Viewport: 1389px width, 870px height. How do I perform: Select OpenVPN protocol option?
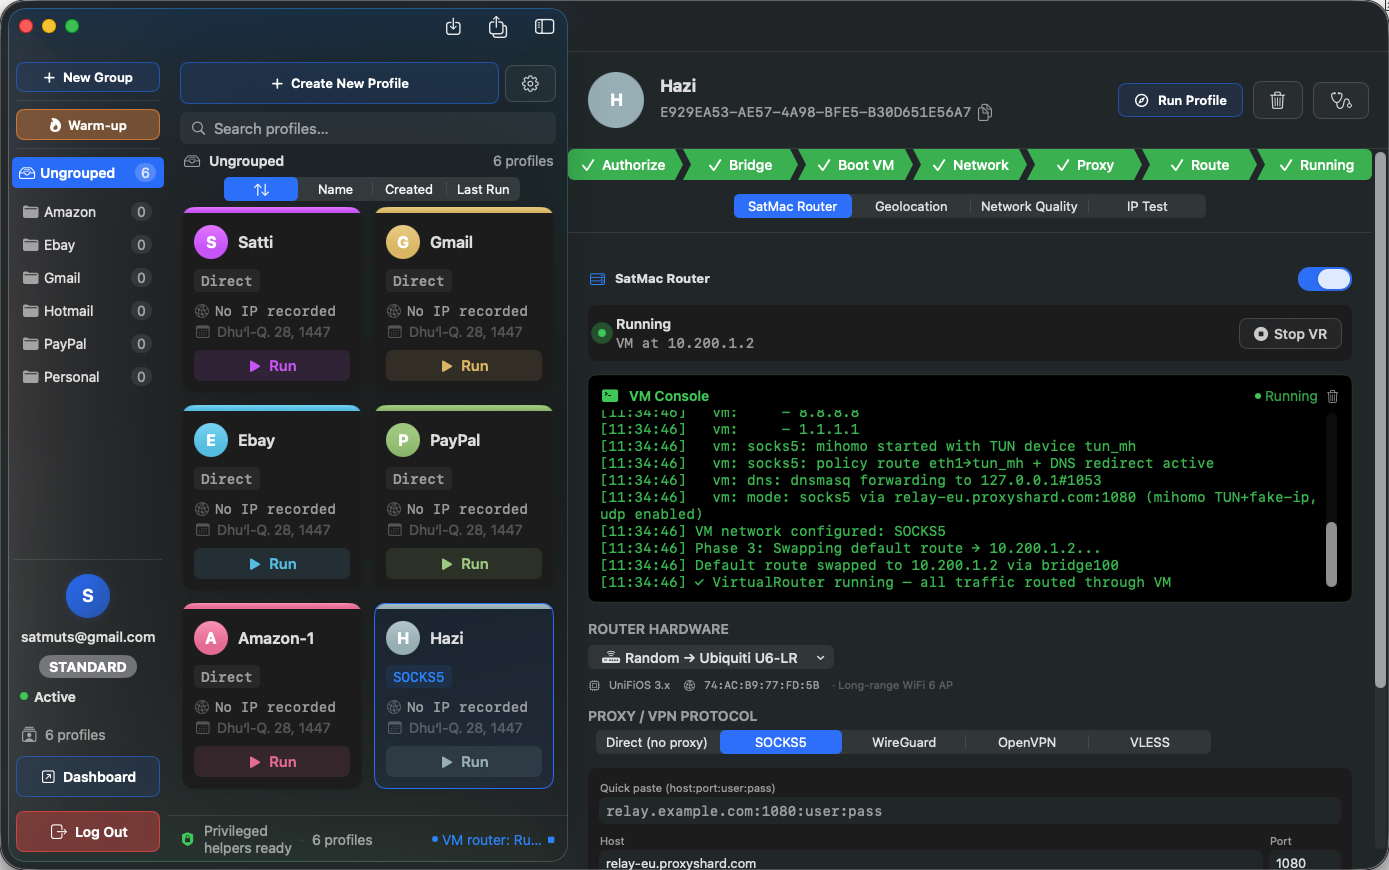click(1027, 742)
